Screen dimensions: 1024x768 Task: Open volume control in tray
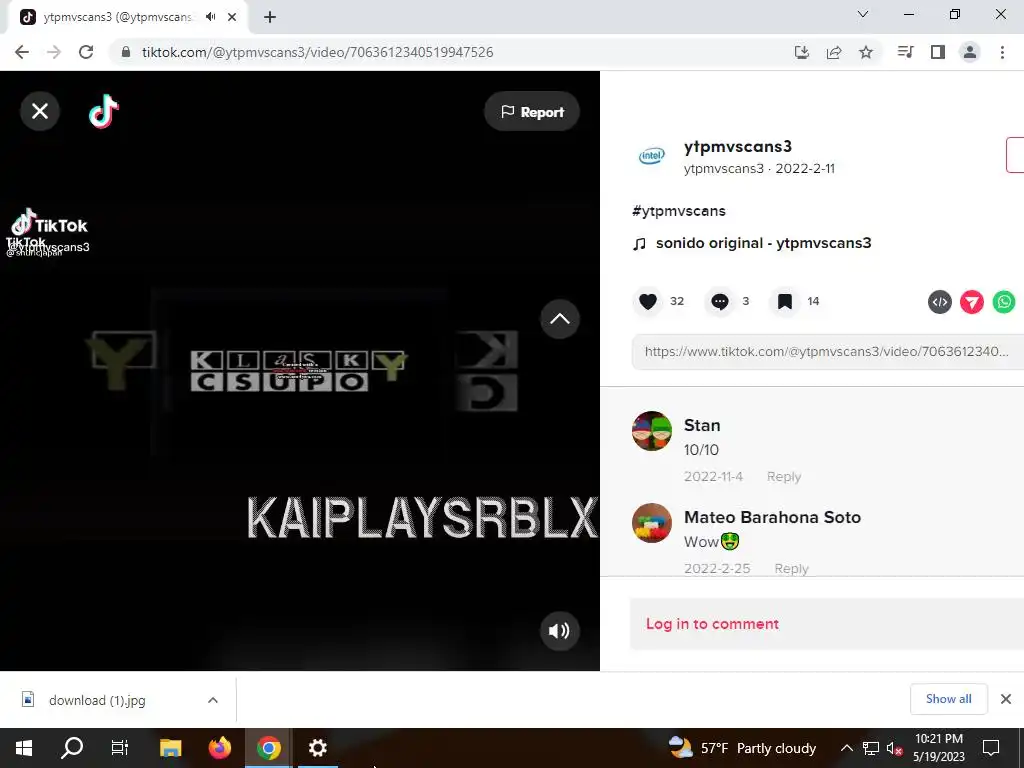pos(894,748)
